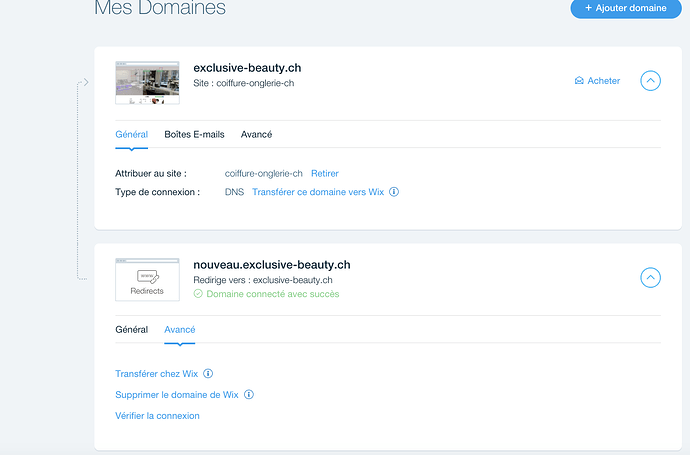Collapse the exclusive-beauty.ch domain panel
The height and width of the screenshot is (455, 690).
click(x=650, y=81)
